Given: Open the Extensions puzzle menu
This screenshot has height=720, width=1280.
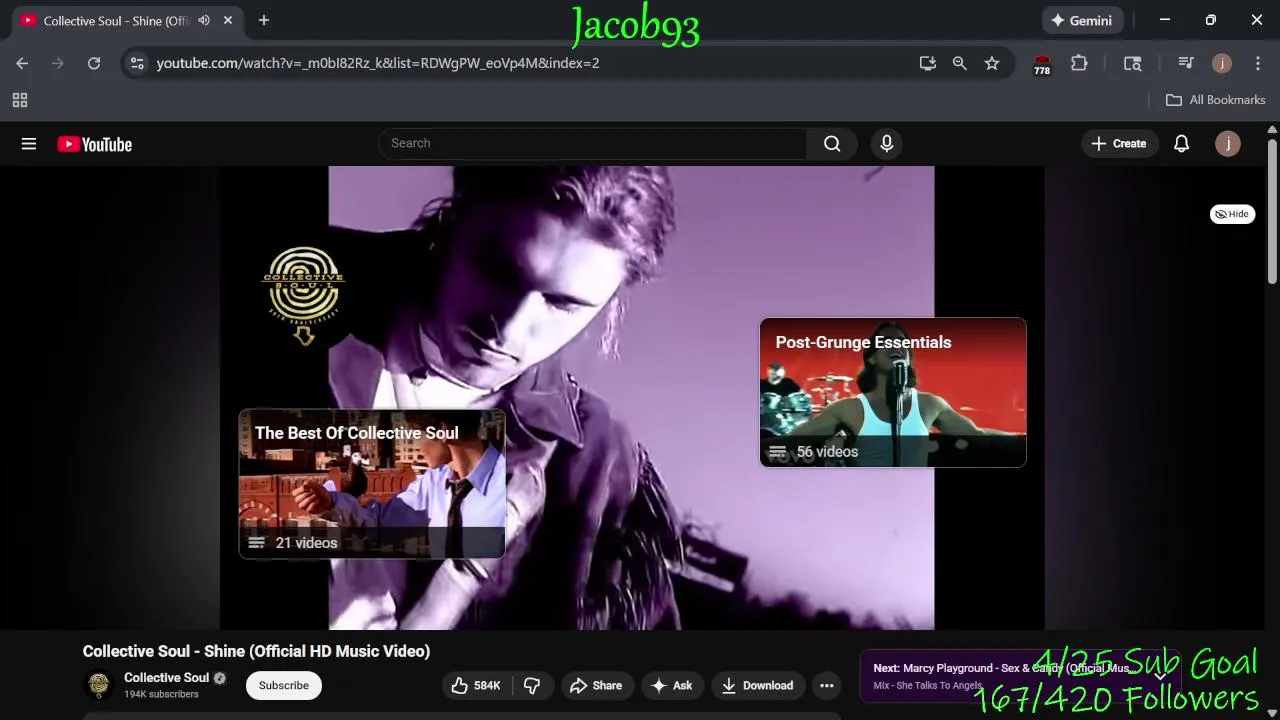Looking at the screenshot, I should point(1079,63).
